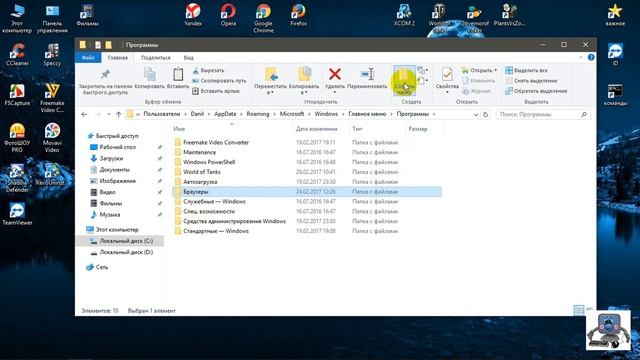Open the Open (Открыть) dropdown arrow
Screen dimensions: 640x360
(x=496, y=71)
